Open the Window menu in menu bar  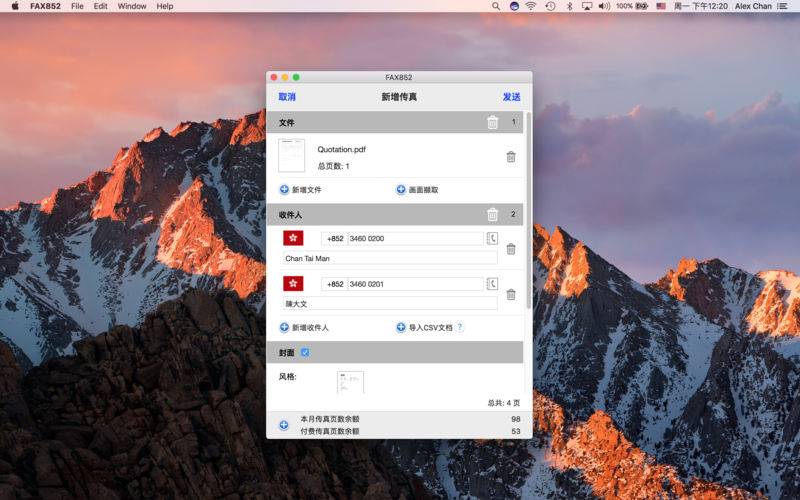131,6
